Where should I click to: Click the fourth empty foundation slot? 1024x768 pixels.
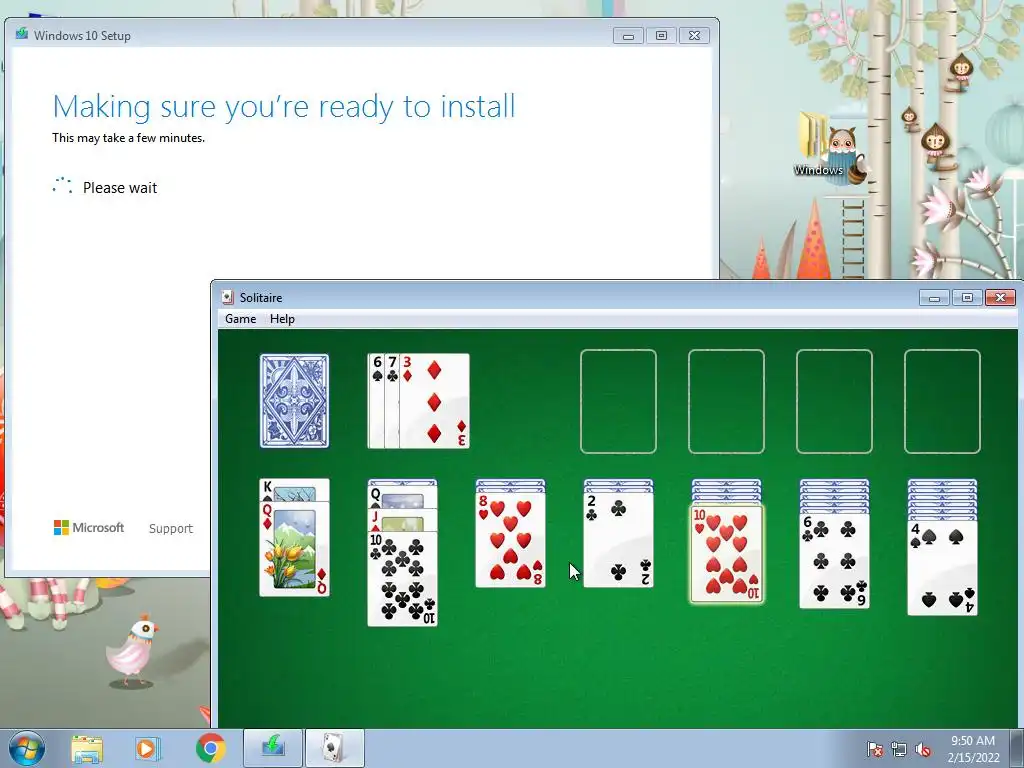click(942, 401)
